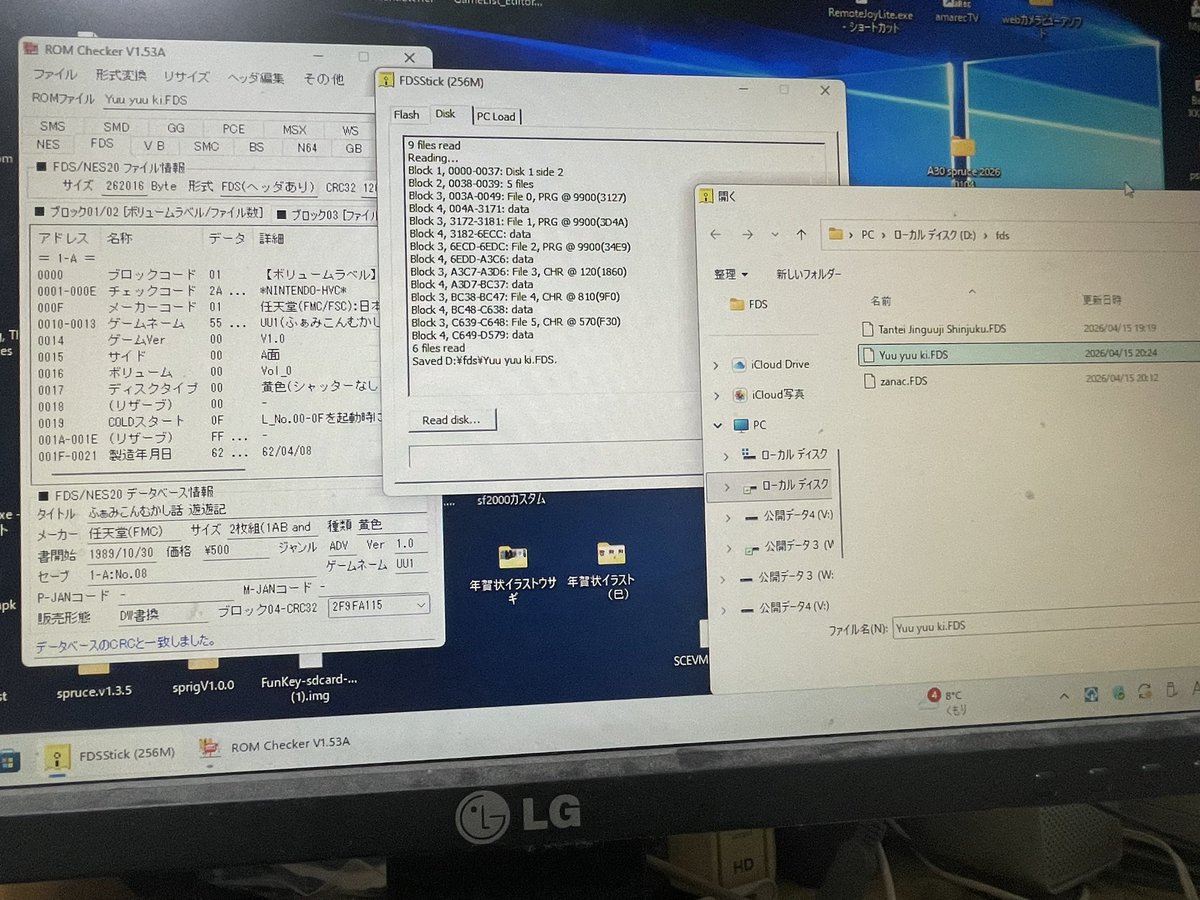Image resolution: width=1200 pixels, height=900 pixels.
Task: Click the 'Saved D:\fds\Yuu yuu ki.FDS.' log line
Action: point(482,360)
